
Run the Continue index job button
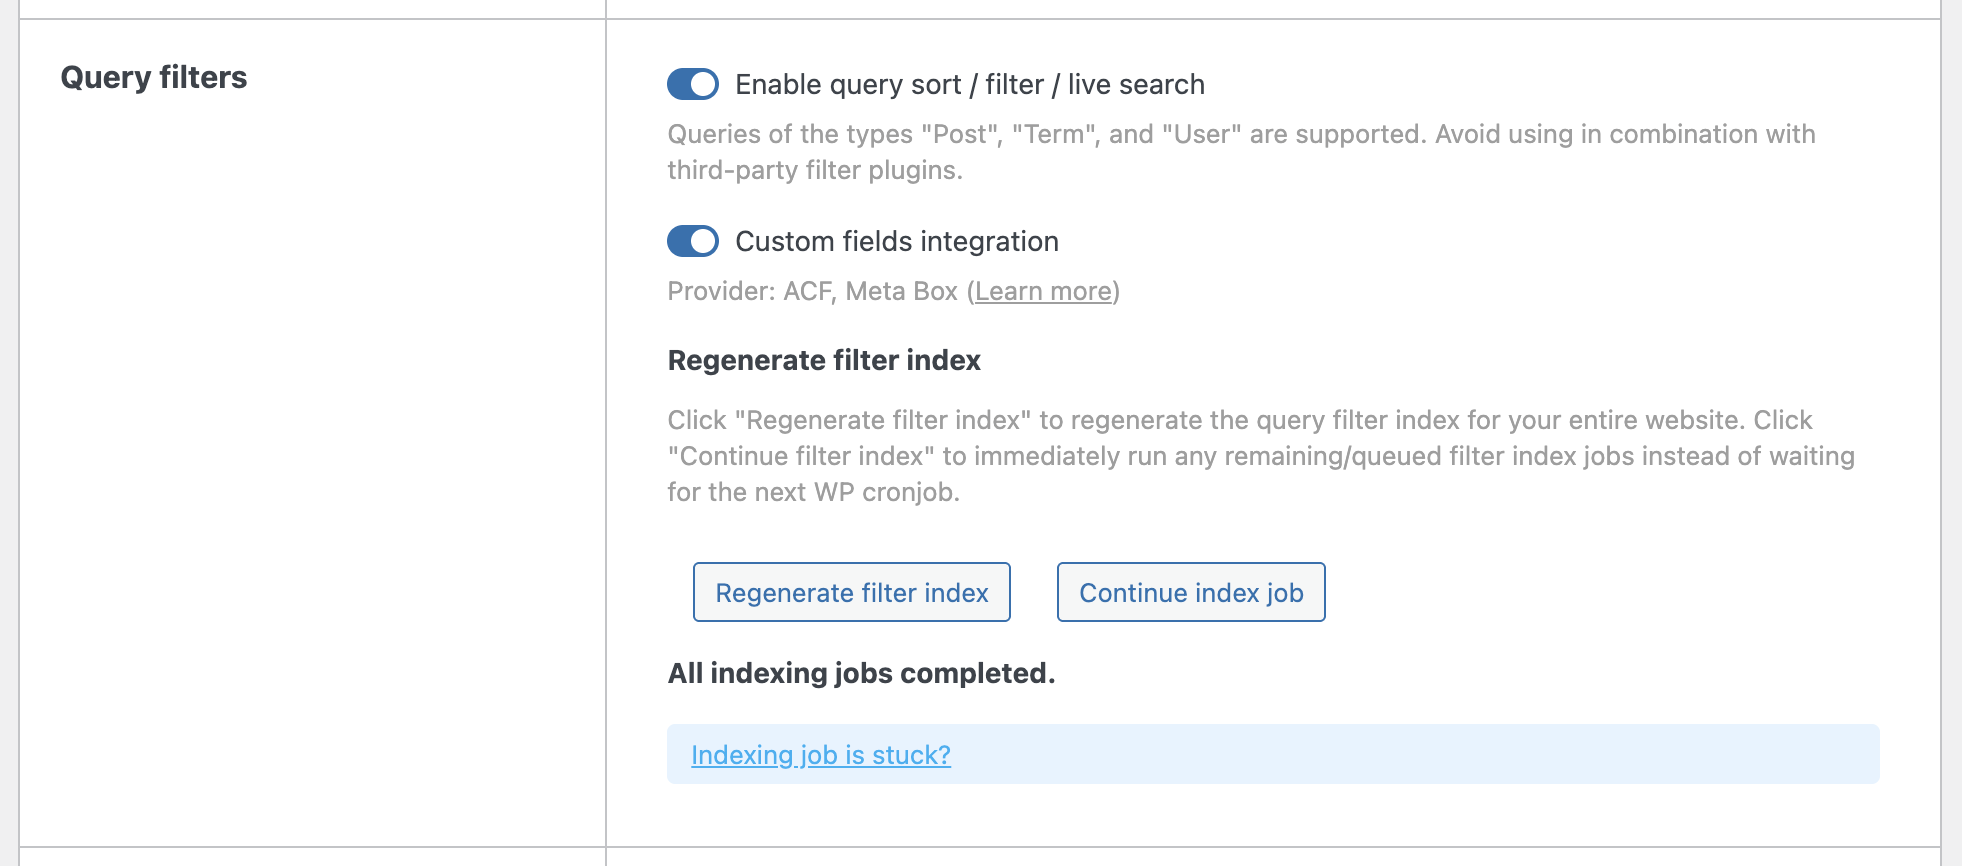[x=1191, y=592]
